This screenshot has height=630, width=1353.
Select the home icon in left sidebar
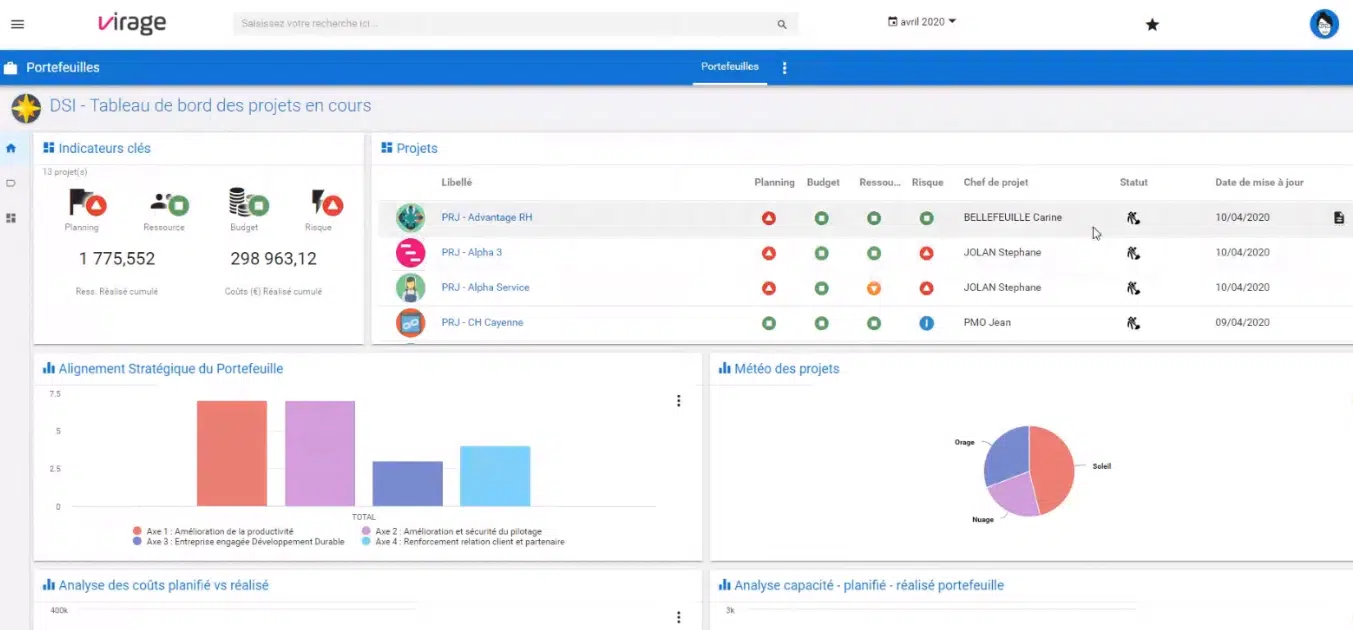pos(11,148)
